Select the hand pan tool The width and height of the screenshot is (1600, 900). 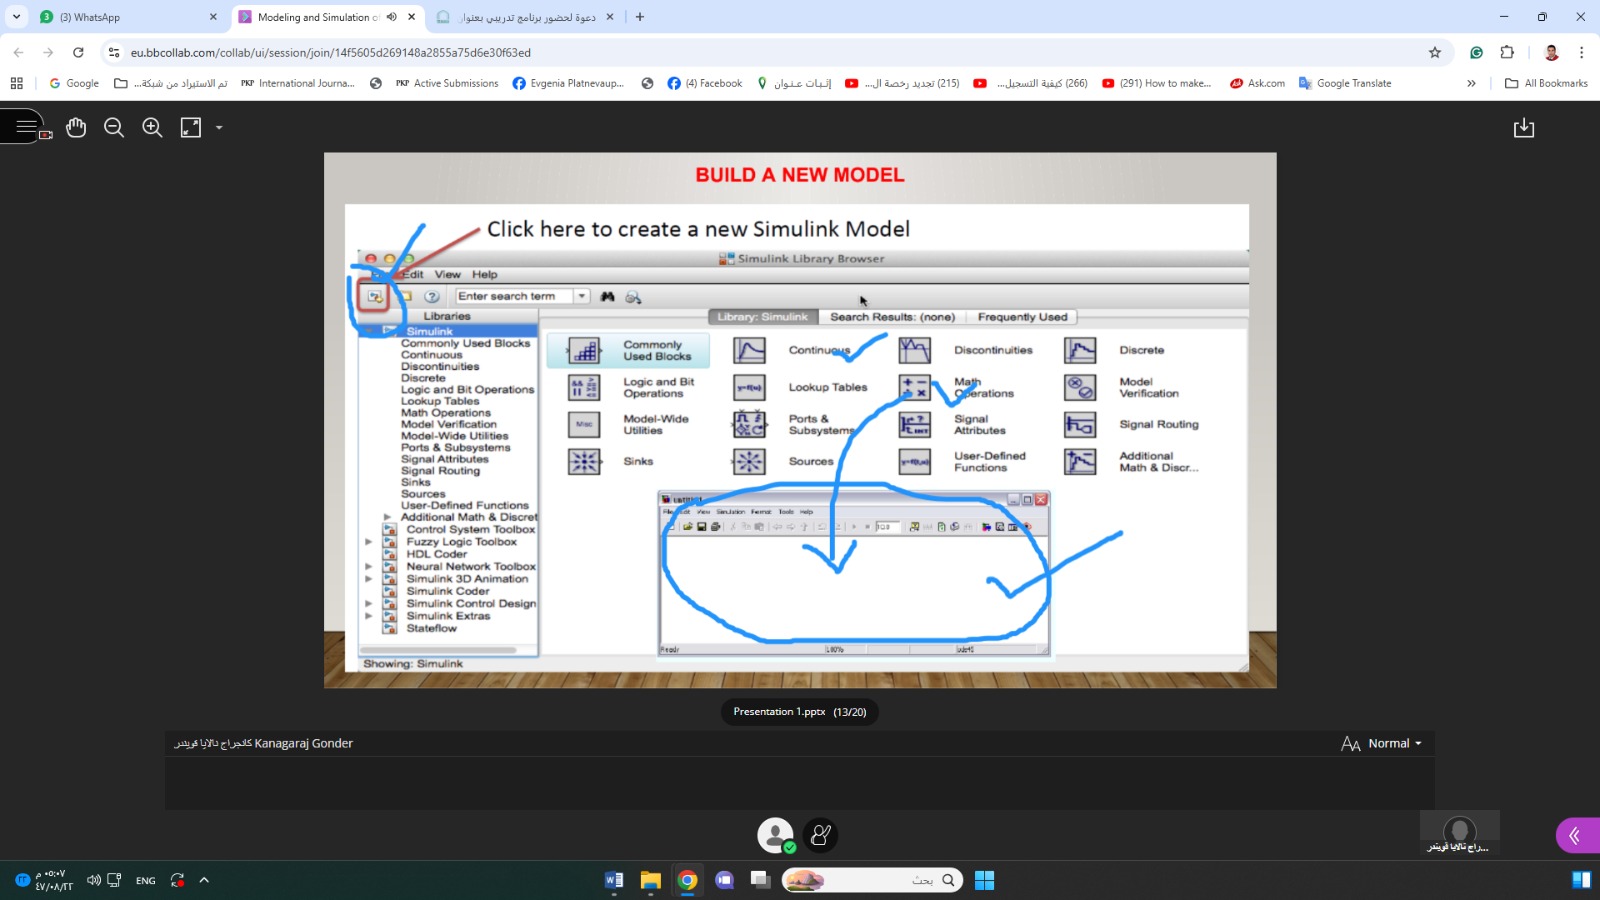[76, 128]
